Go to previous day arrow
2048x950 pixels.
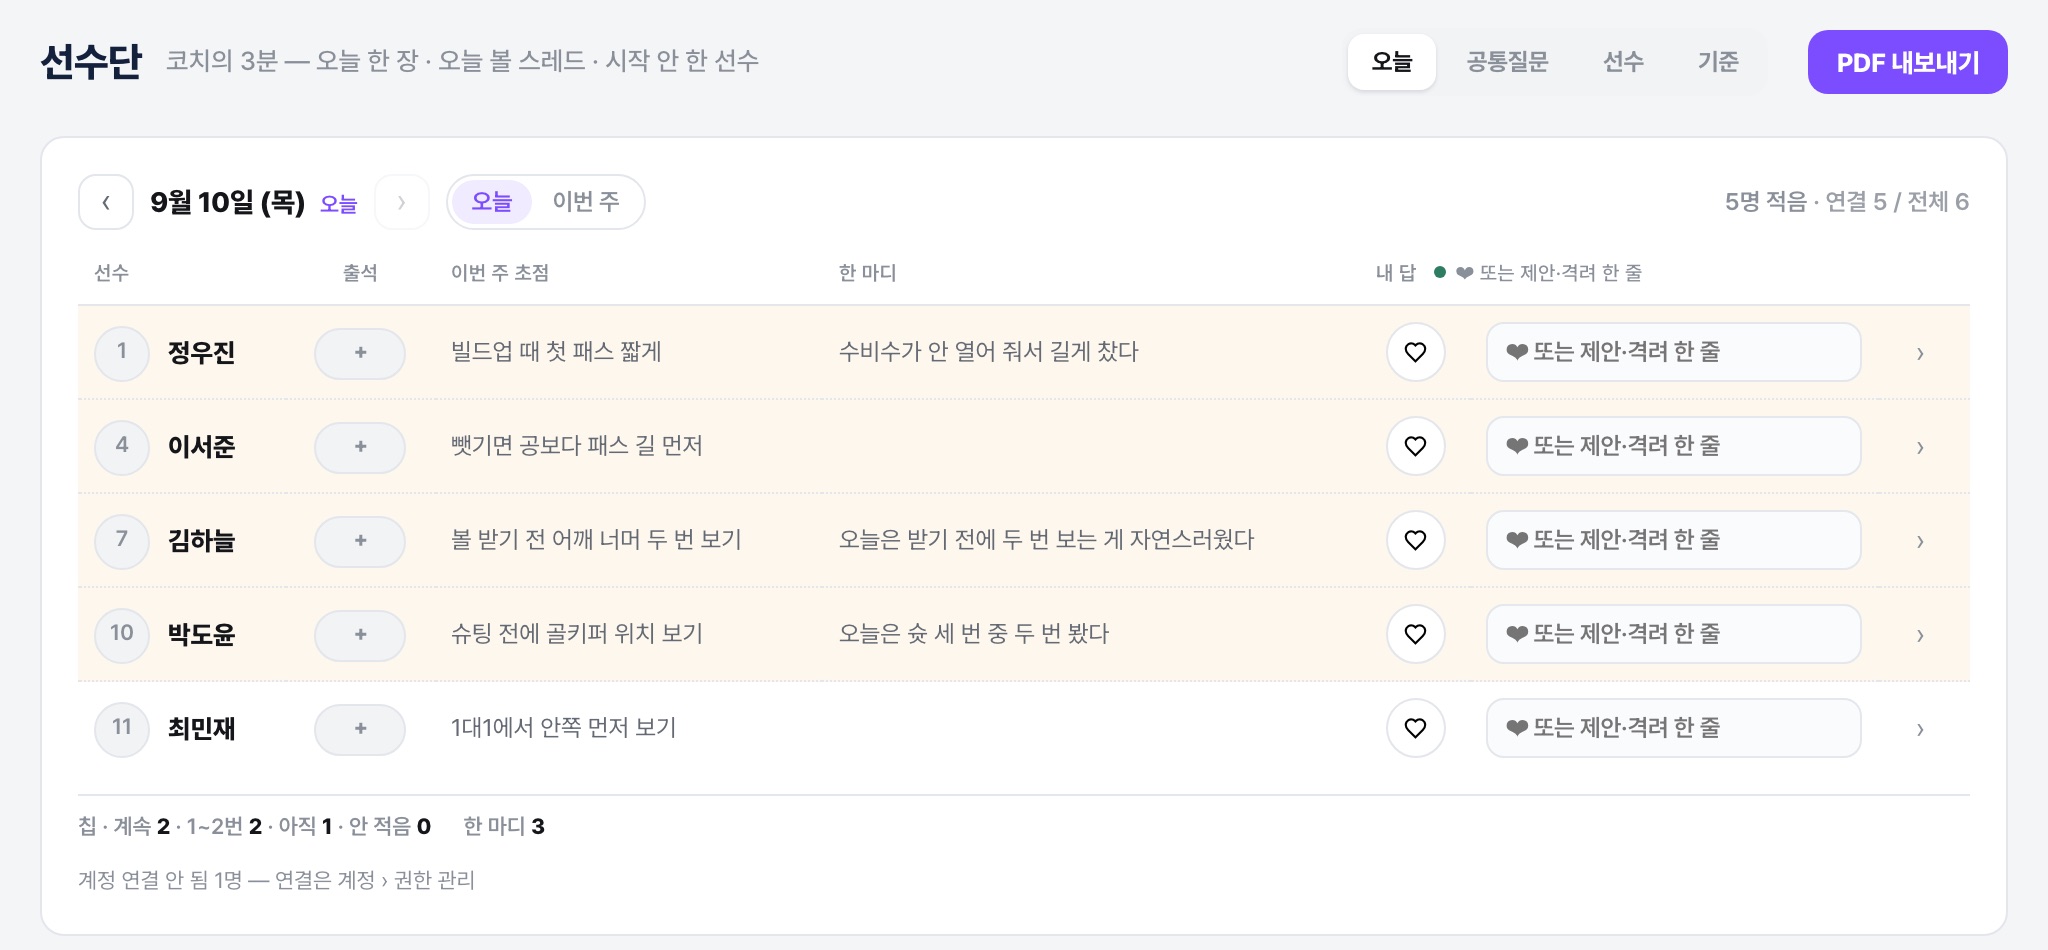[x=106, y=202]
